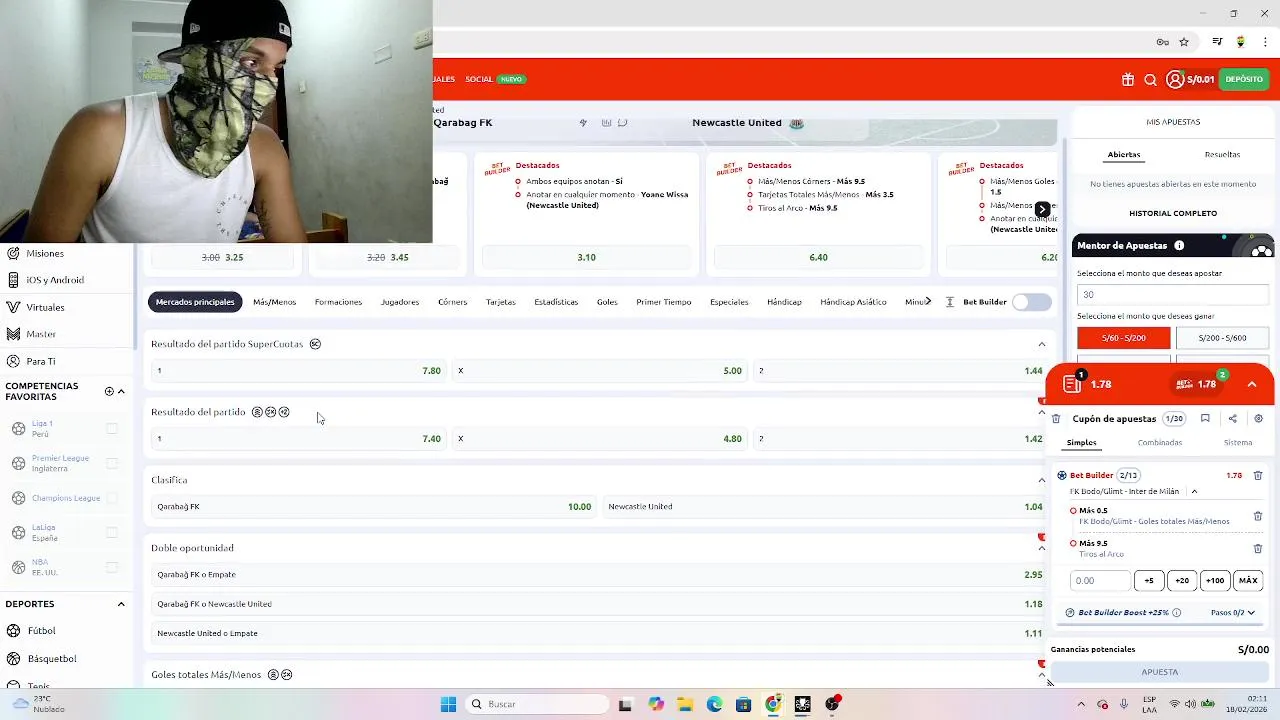Switch to the Sistema coupon tab
This screenshot has width=1280, height=720.
pos(1238,443)
